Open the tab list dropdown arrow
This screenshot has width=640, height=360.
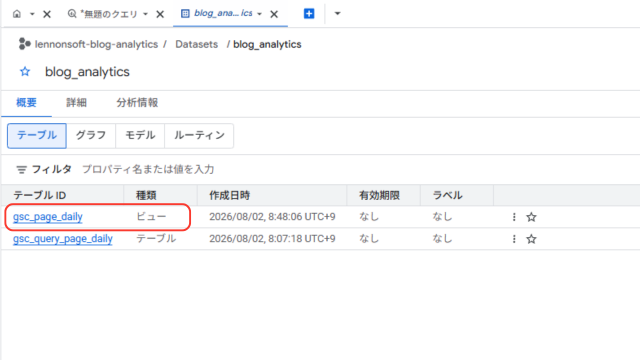337,13
